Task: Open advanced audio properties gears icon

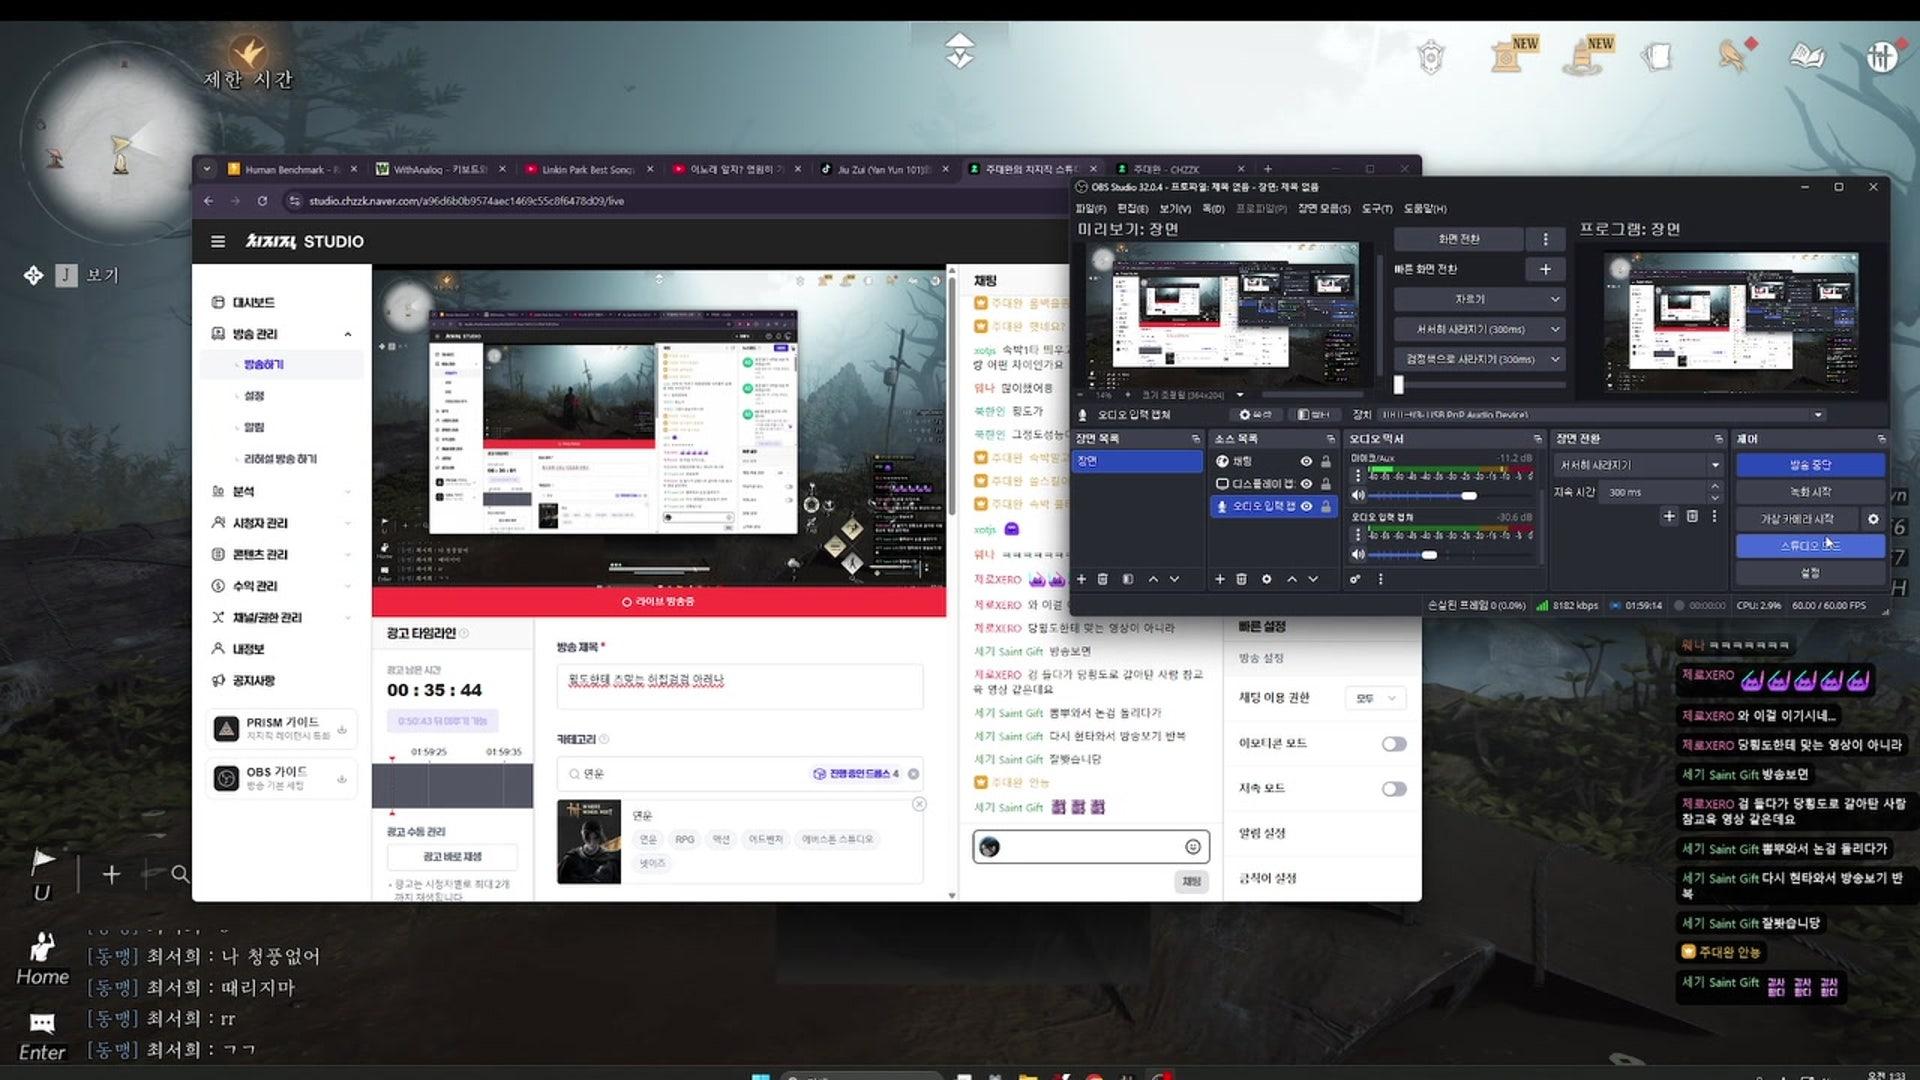Action: 1355,579
